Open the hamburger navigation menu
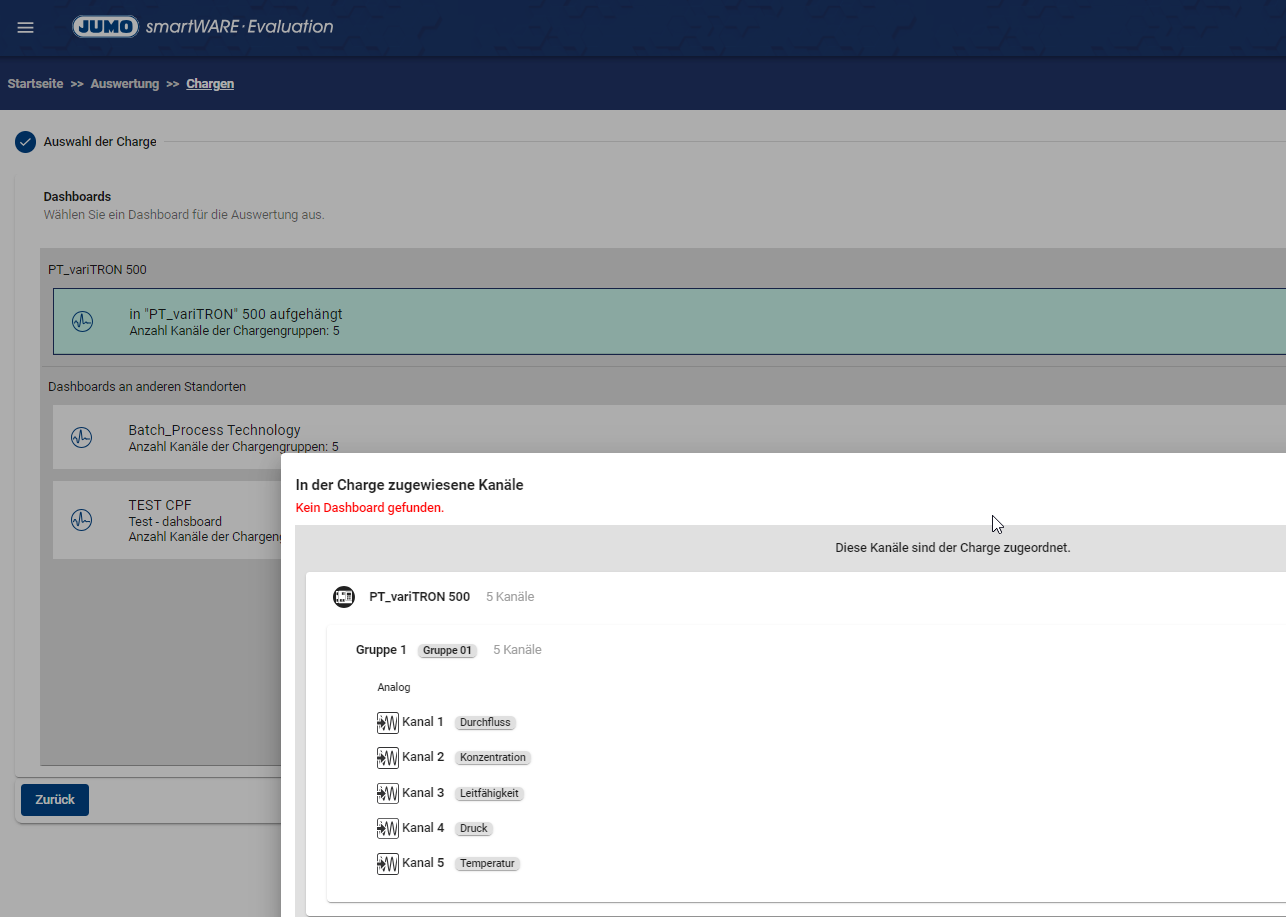The height and width of the screenshot is (917, 1286). tap(26, 27)
